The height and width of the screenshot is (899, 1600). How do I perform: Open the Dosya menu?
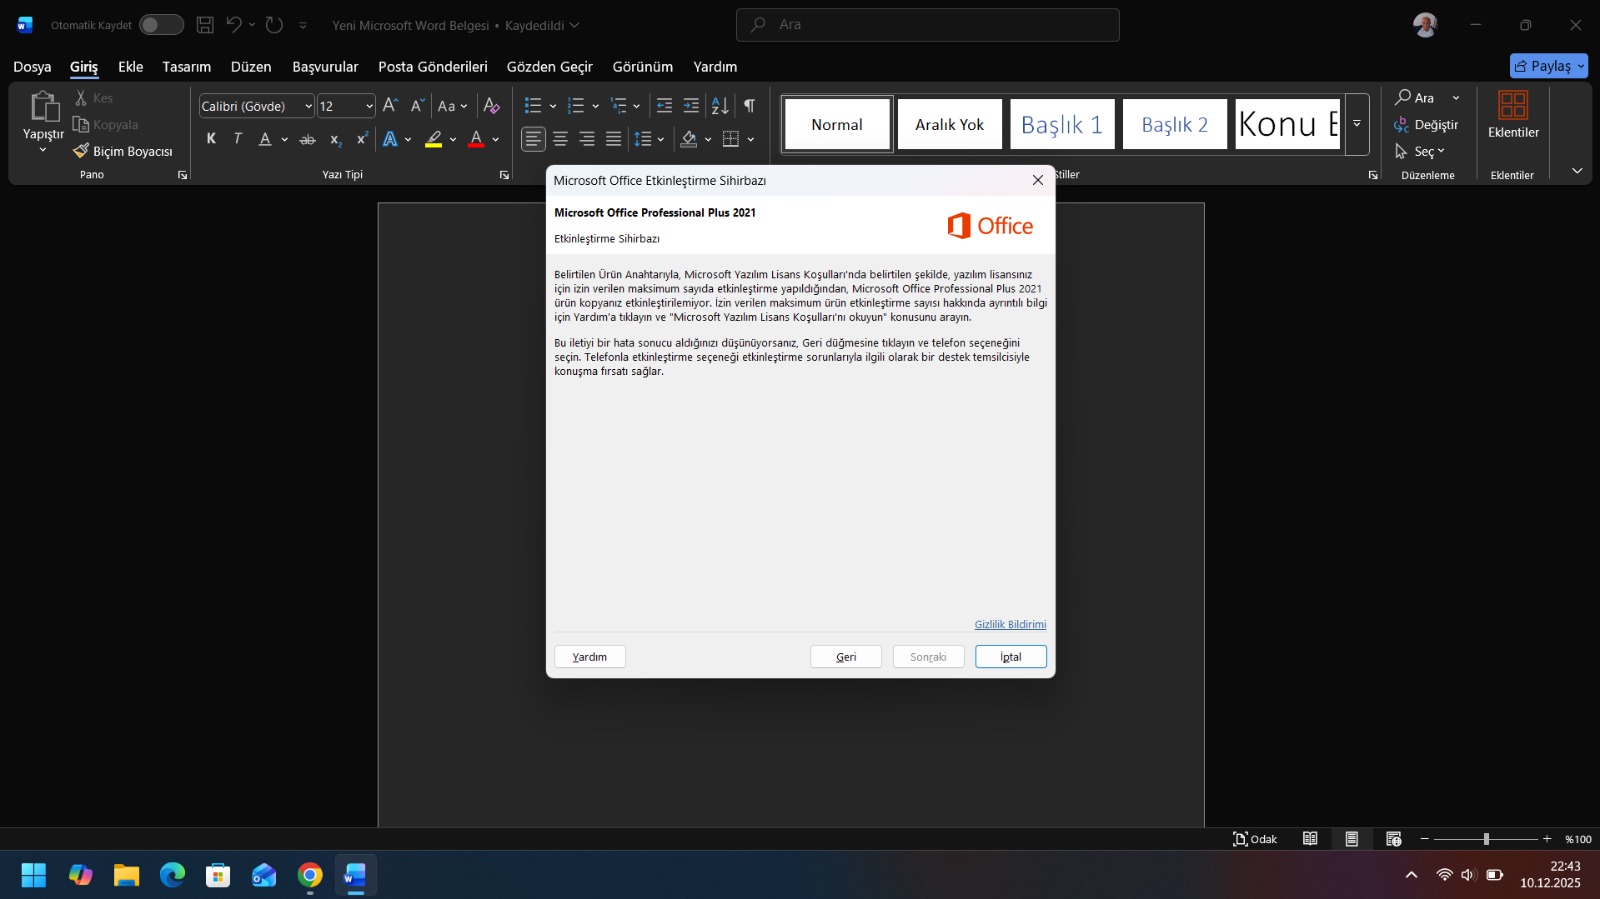(32, 67)
